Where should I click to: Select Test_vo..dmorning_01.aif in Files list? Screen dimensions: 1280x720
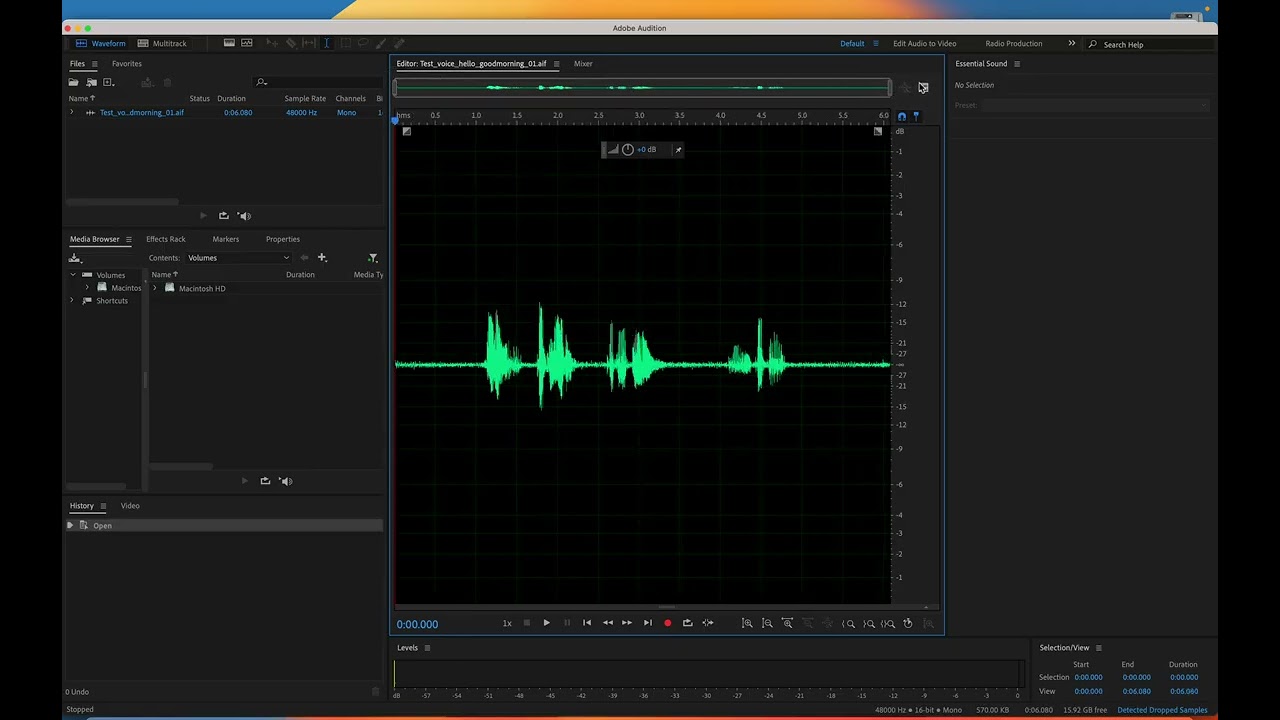141,112
